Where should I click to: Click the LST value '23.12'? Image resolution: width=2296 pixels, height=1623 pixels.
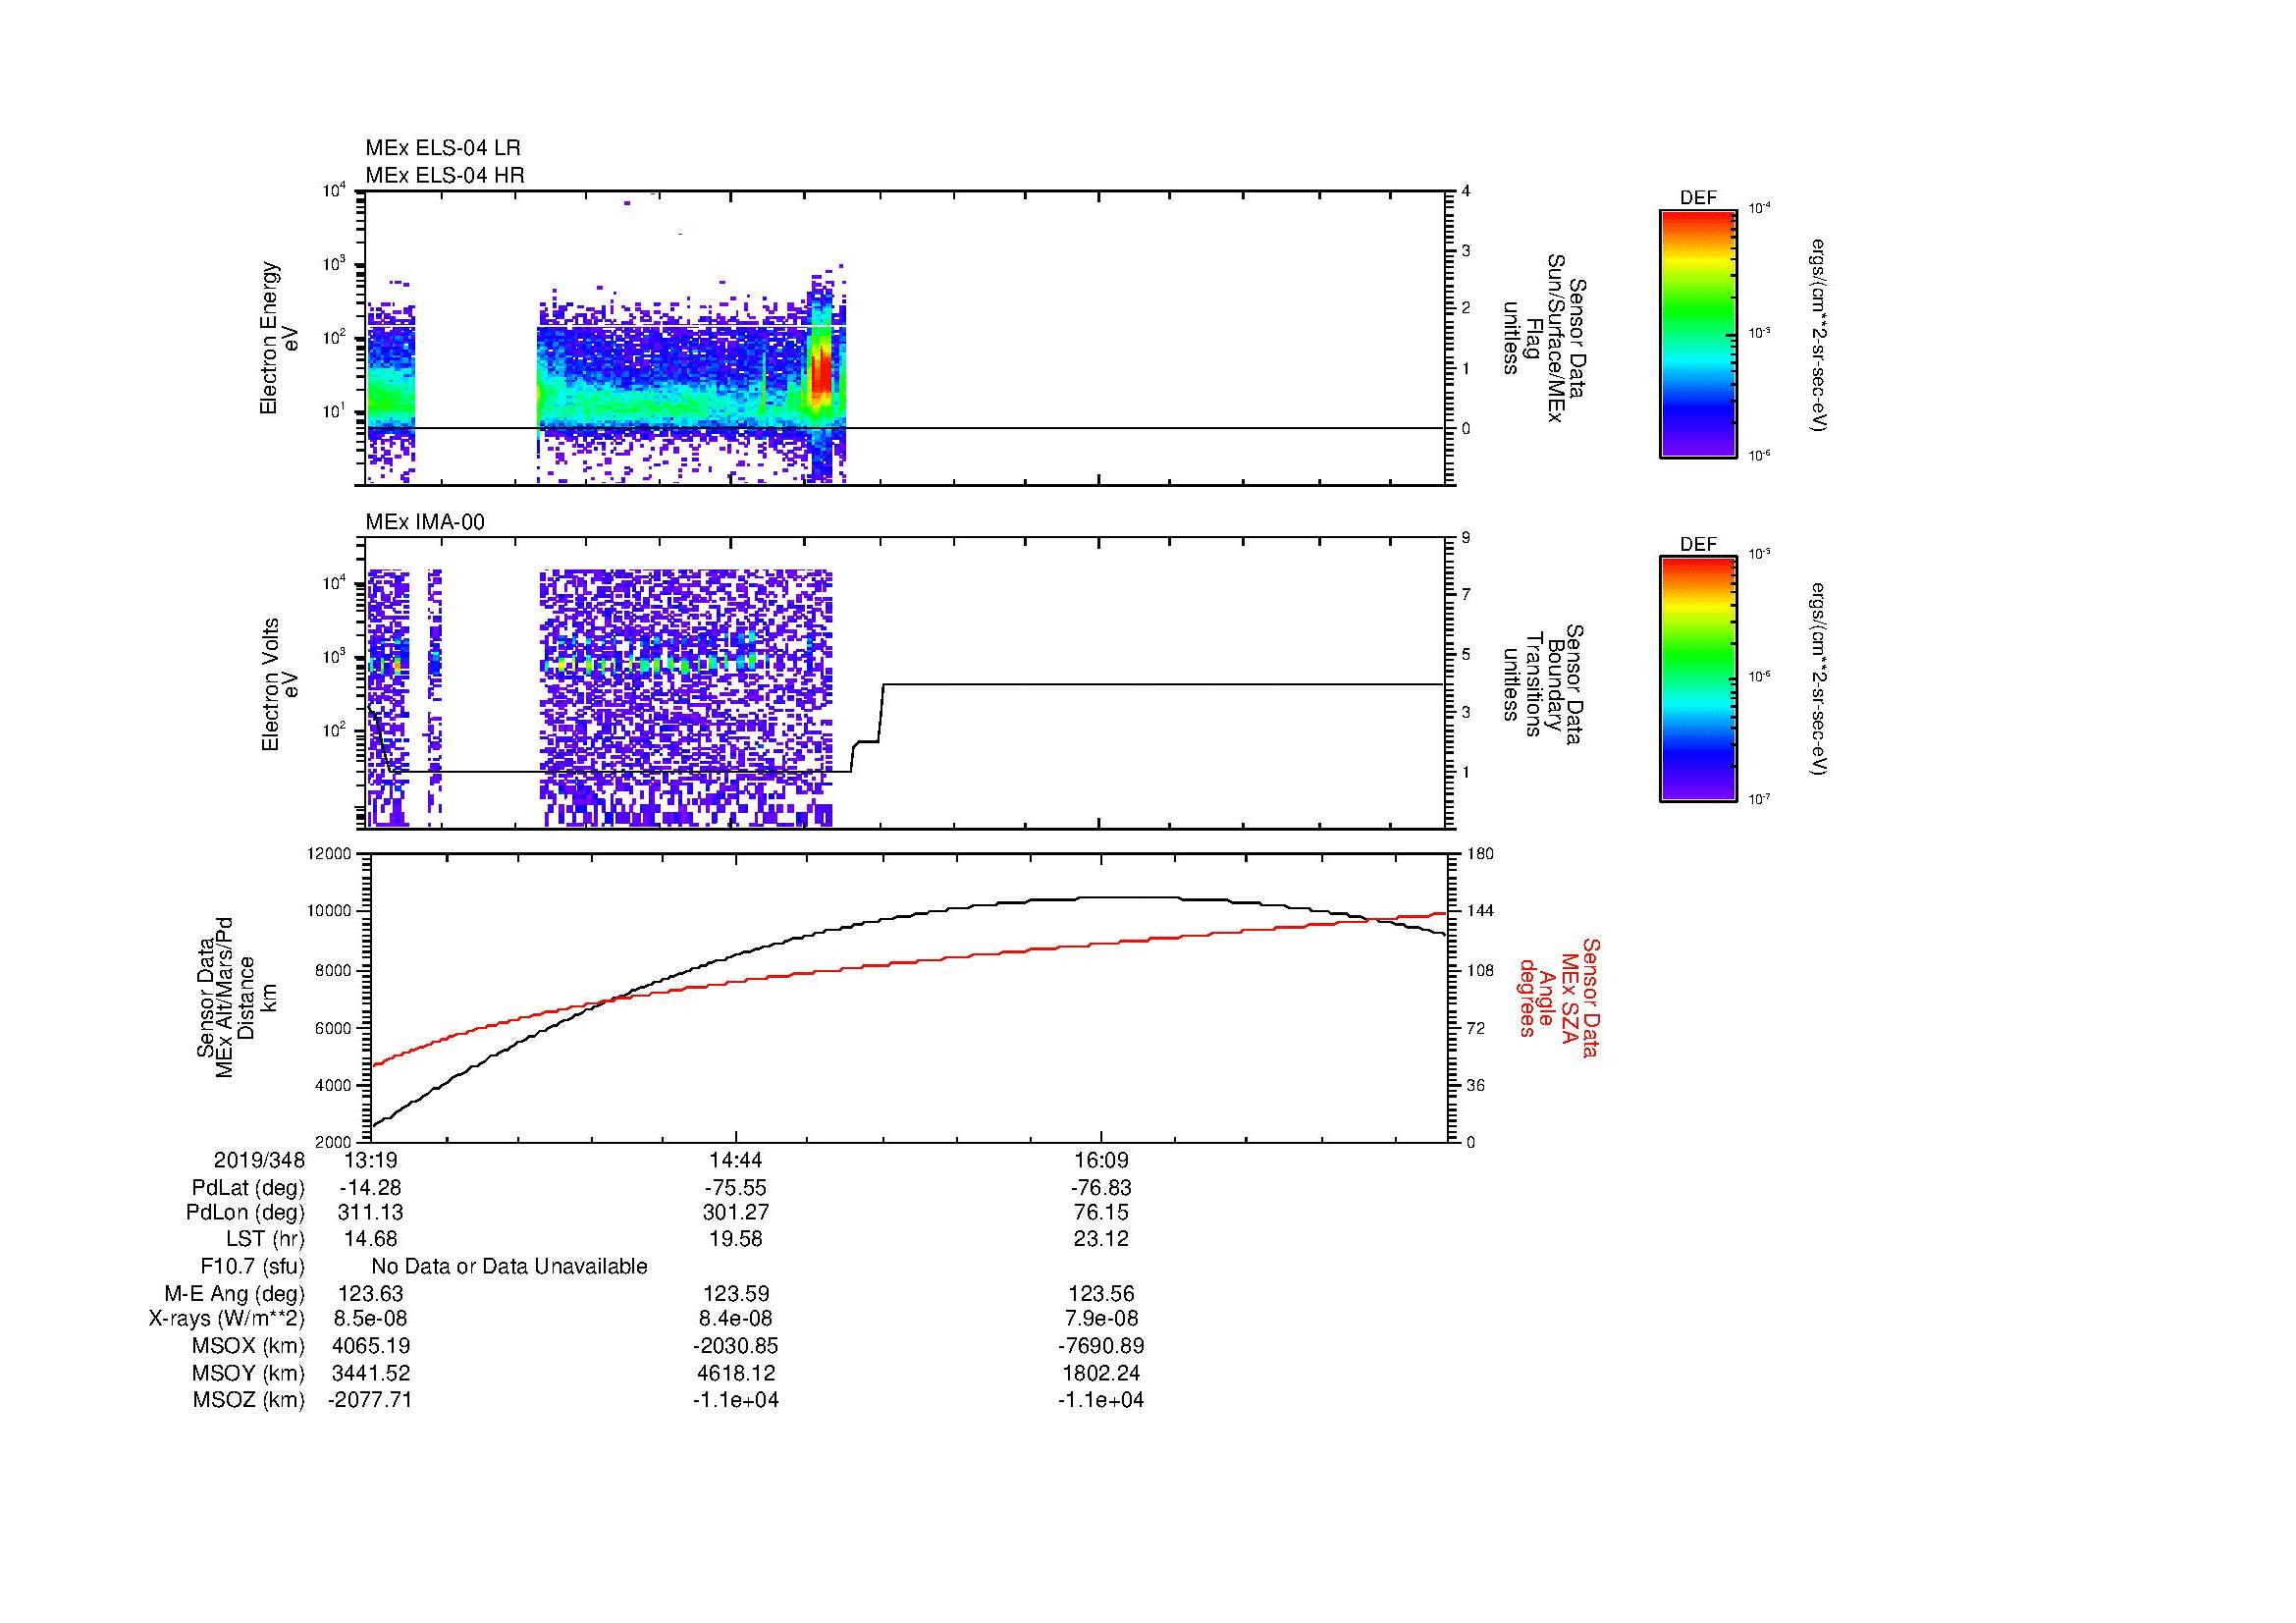1101,1239
